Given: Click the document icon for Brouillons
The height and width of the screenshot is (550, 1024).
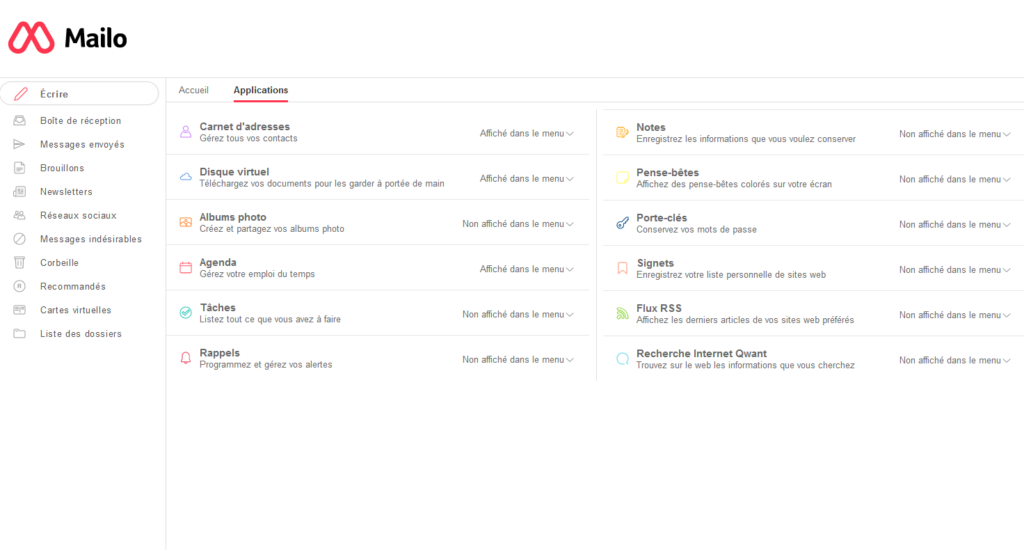Looking at the screenshot, I should coord(20,168).
